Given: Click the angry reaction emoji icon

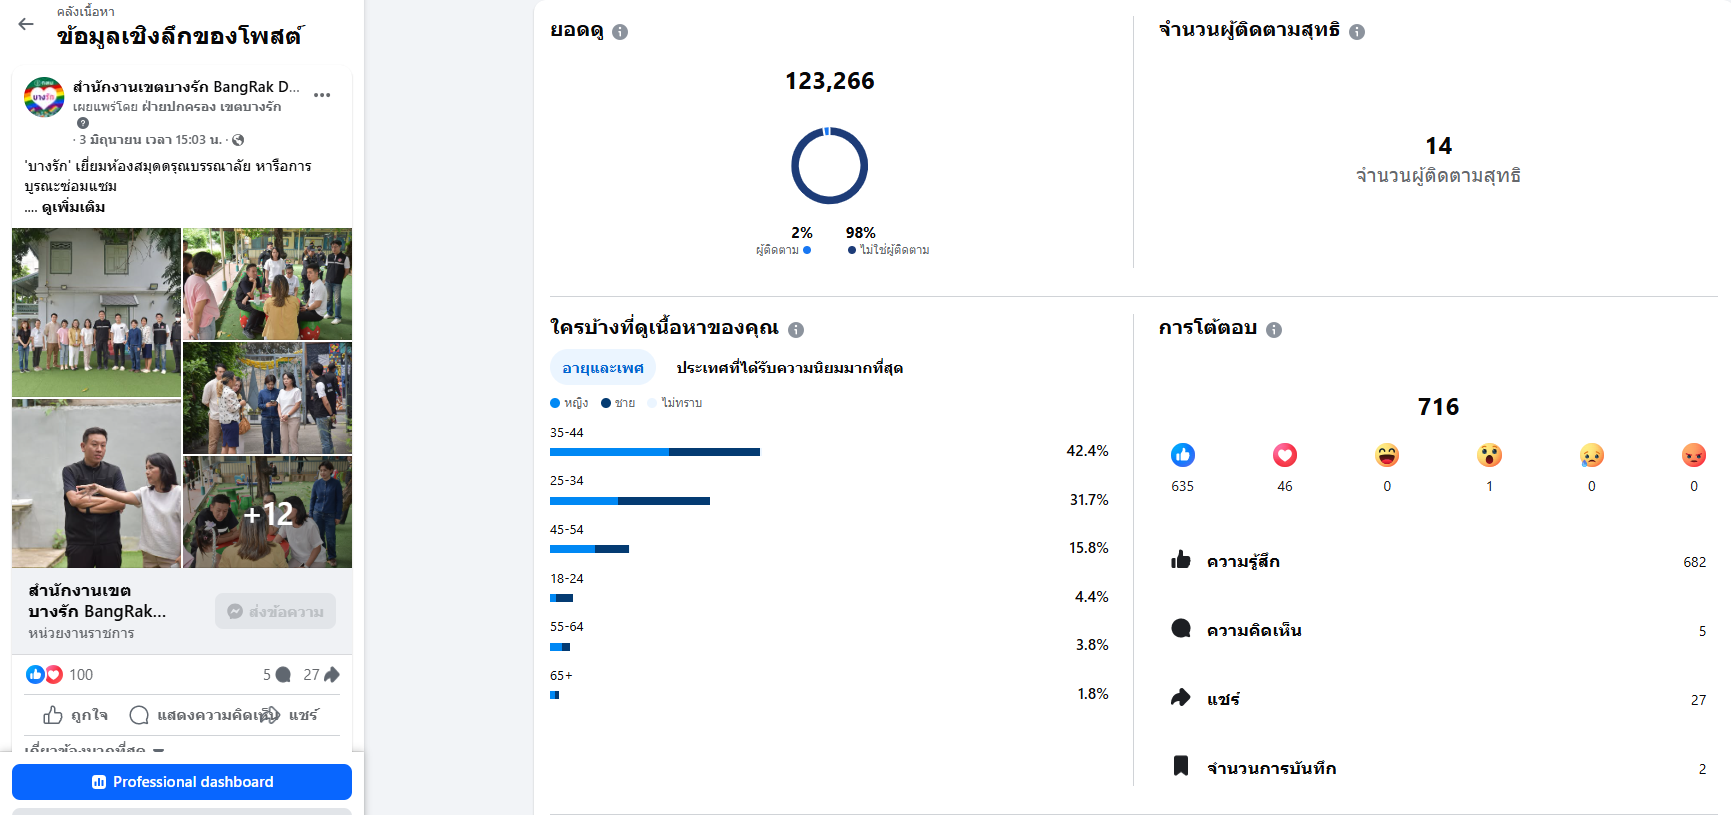Looking at the screenshot, I should pyautogui.click(x=1693, y=455).
